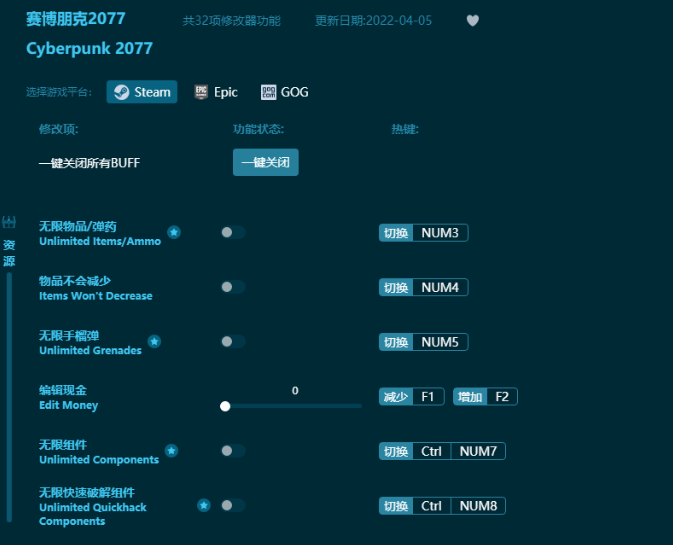The width and height of the screenshot is (673, 545).
Task: Click the Epic Games logo icon
Action: click(201, 92)
